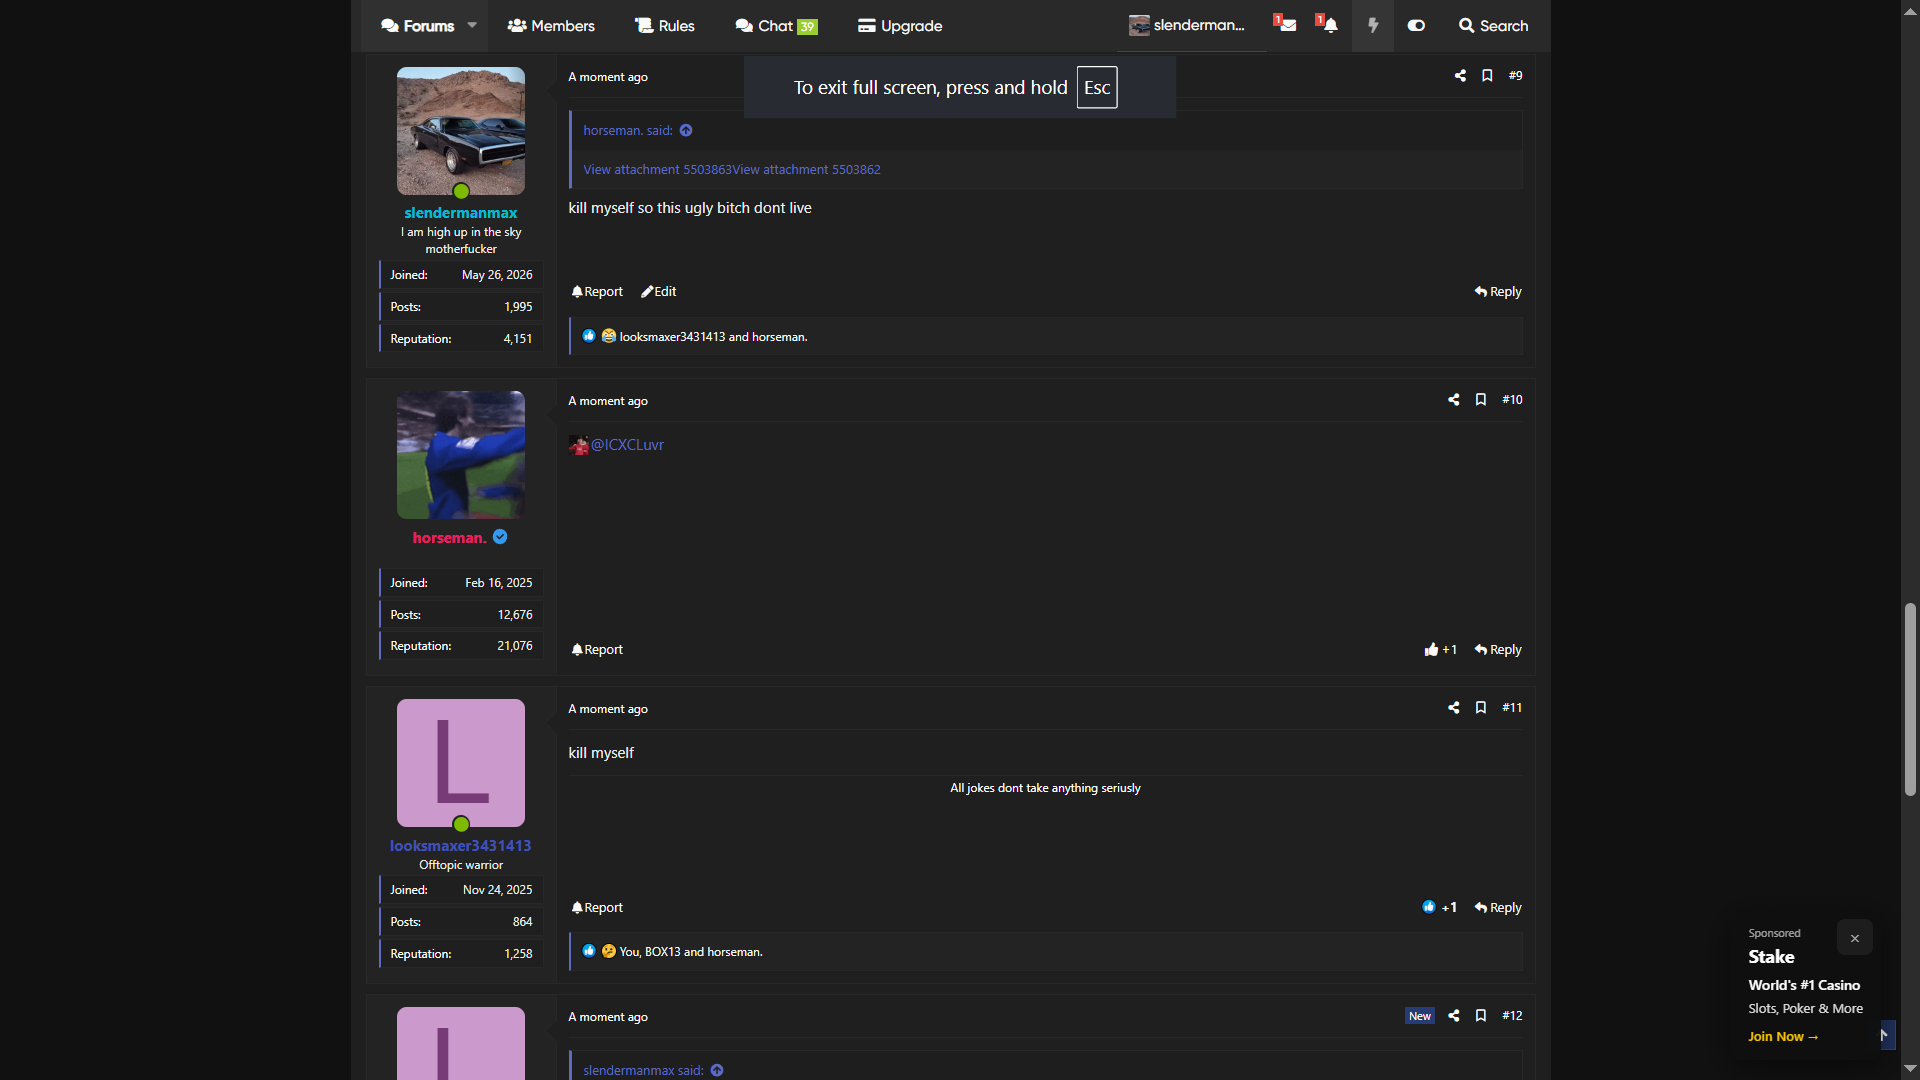
Task: Bookmark post #11
Action: (1481, 708)
